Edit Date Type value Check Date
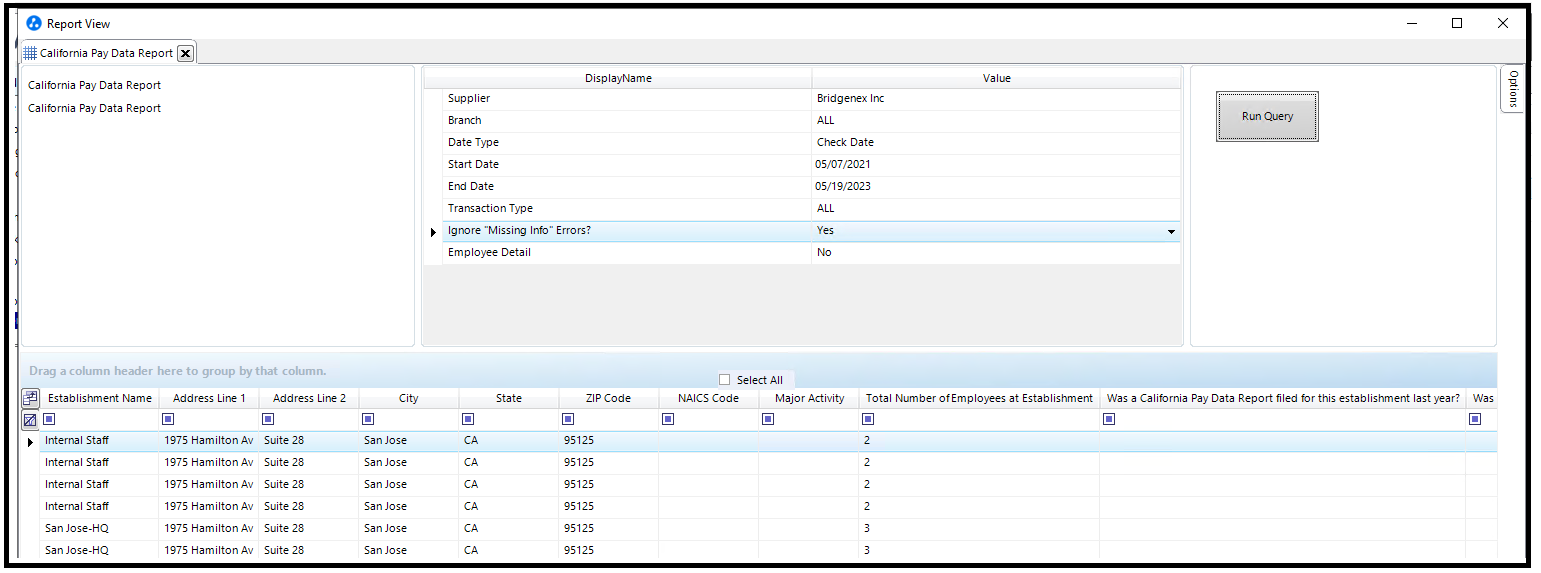The height and width of the screenshot is (573, 1541). (996, 142)
